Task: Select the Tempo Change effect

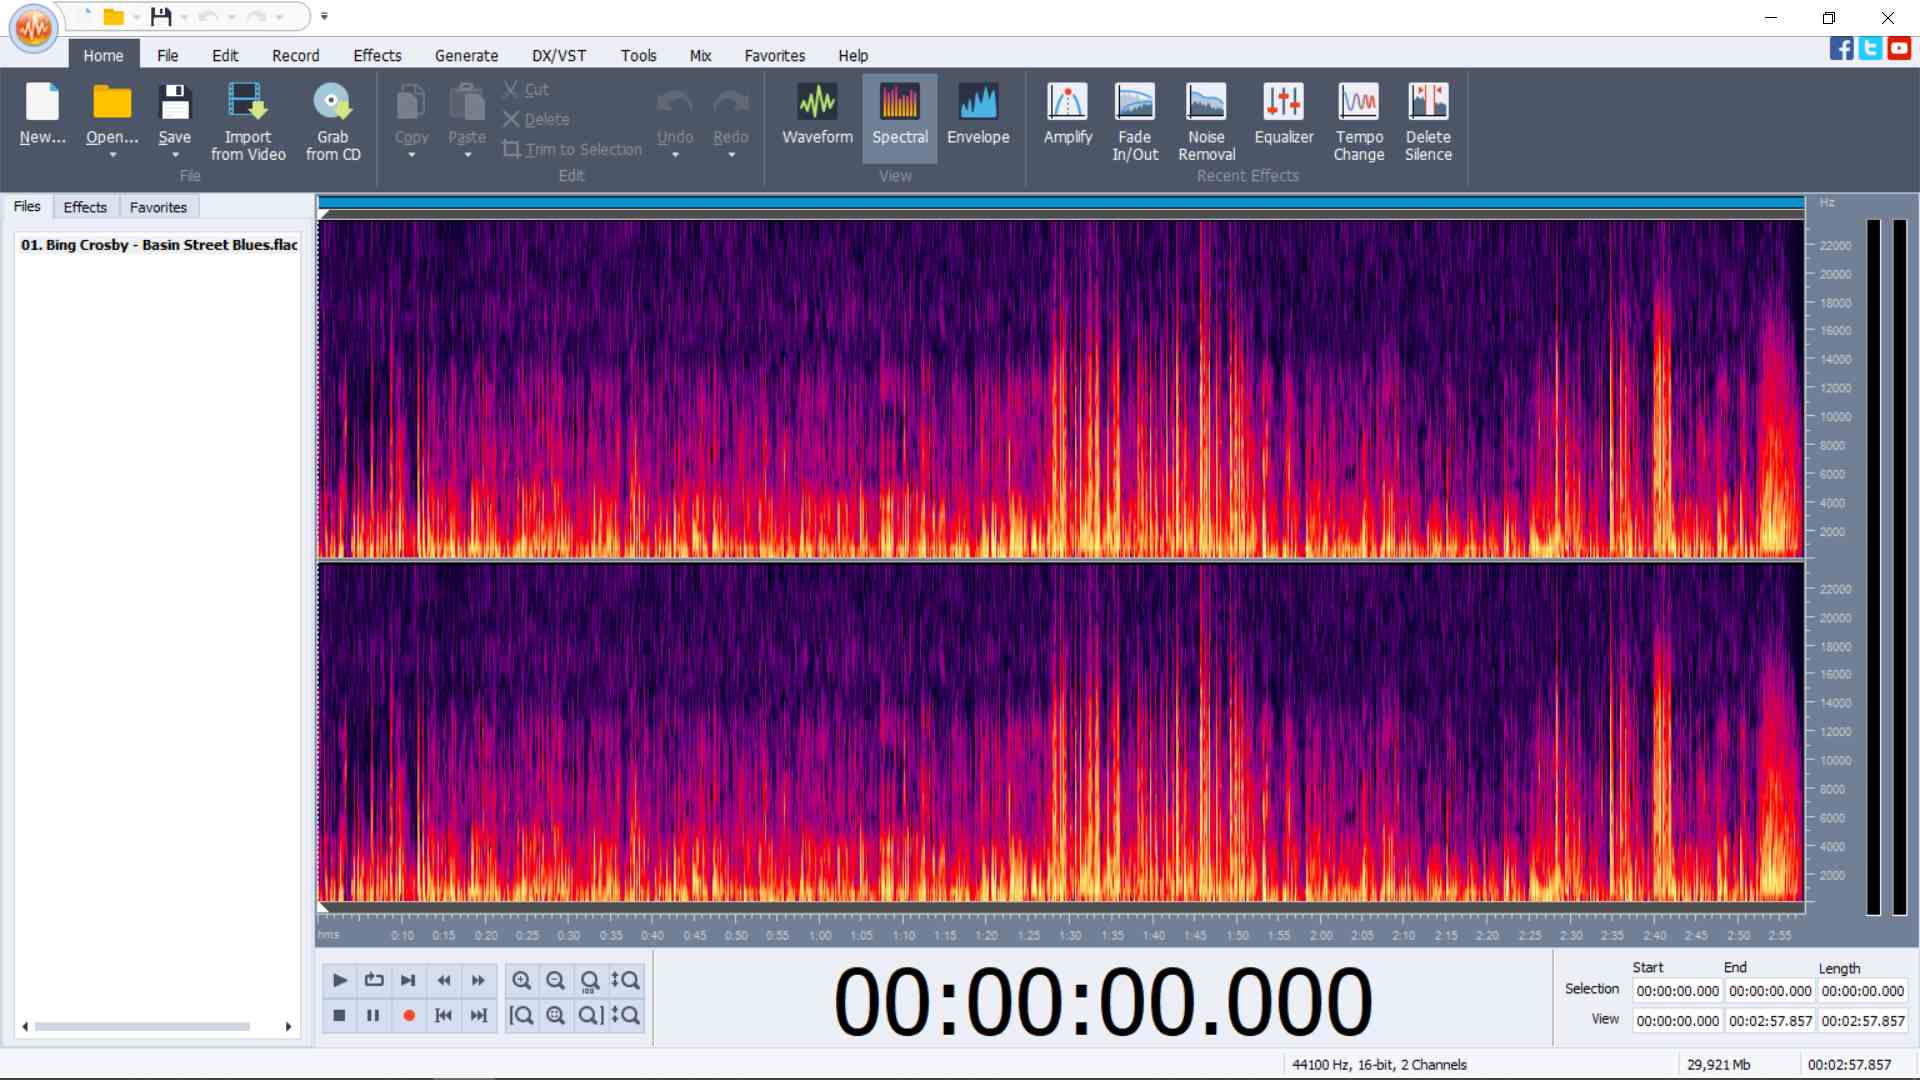Action: click(1358, 122)
